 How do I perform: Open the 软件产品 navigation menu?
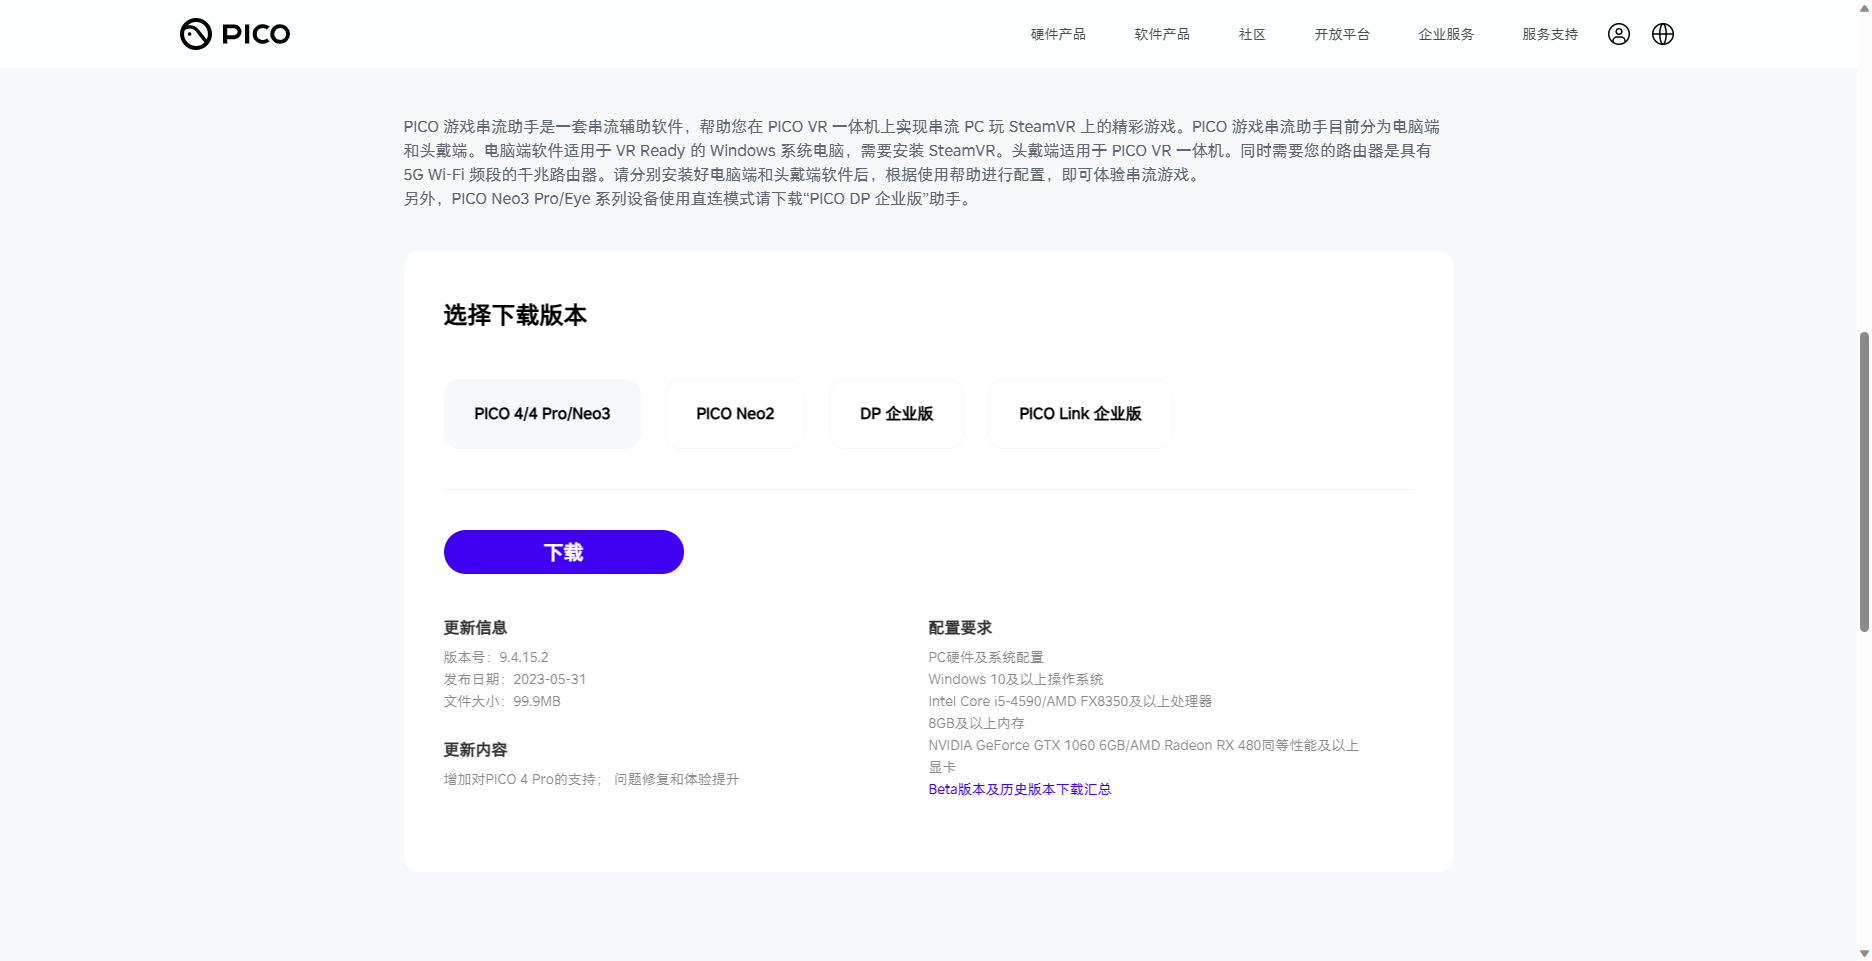[x=1162, y=34]
